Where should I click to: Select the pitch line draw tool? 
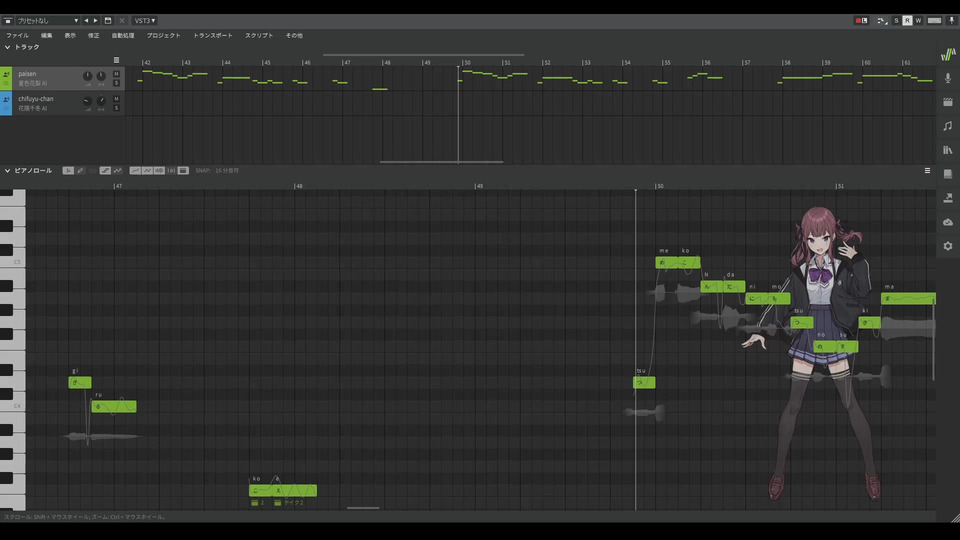[x=118, y=171]
